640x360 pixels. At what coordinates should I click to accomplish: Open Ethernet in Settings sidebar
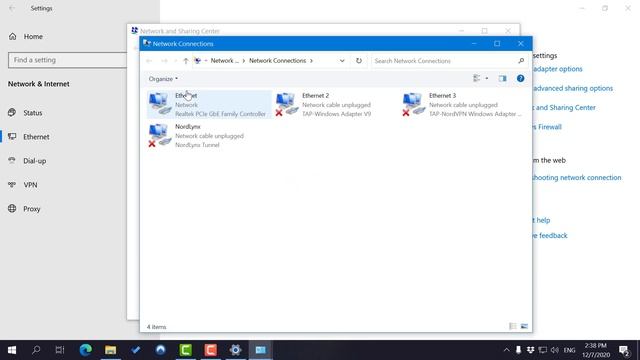36,137
